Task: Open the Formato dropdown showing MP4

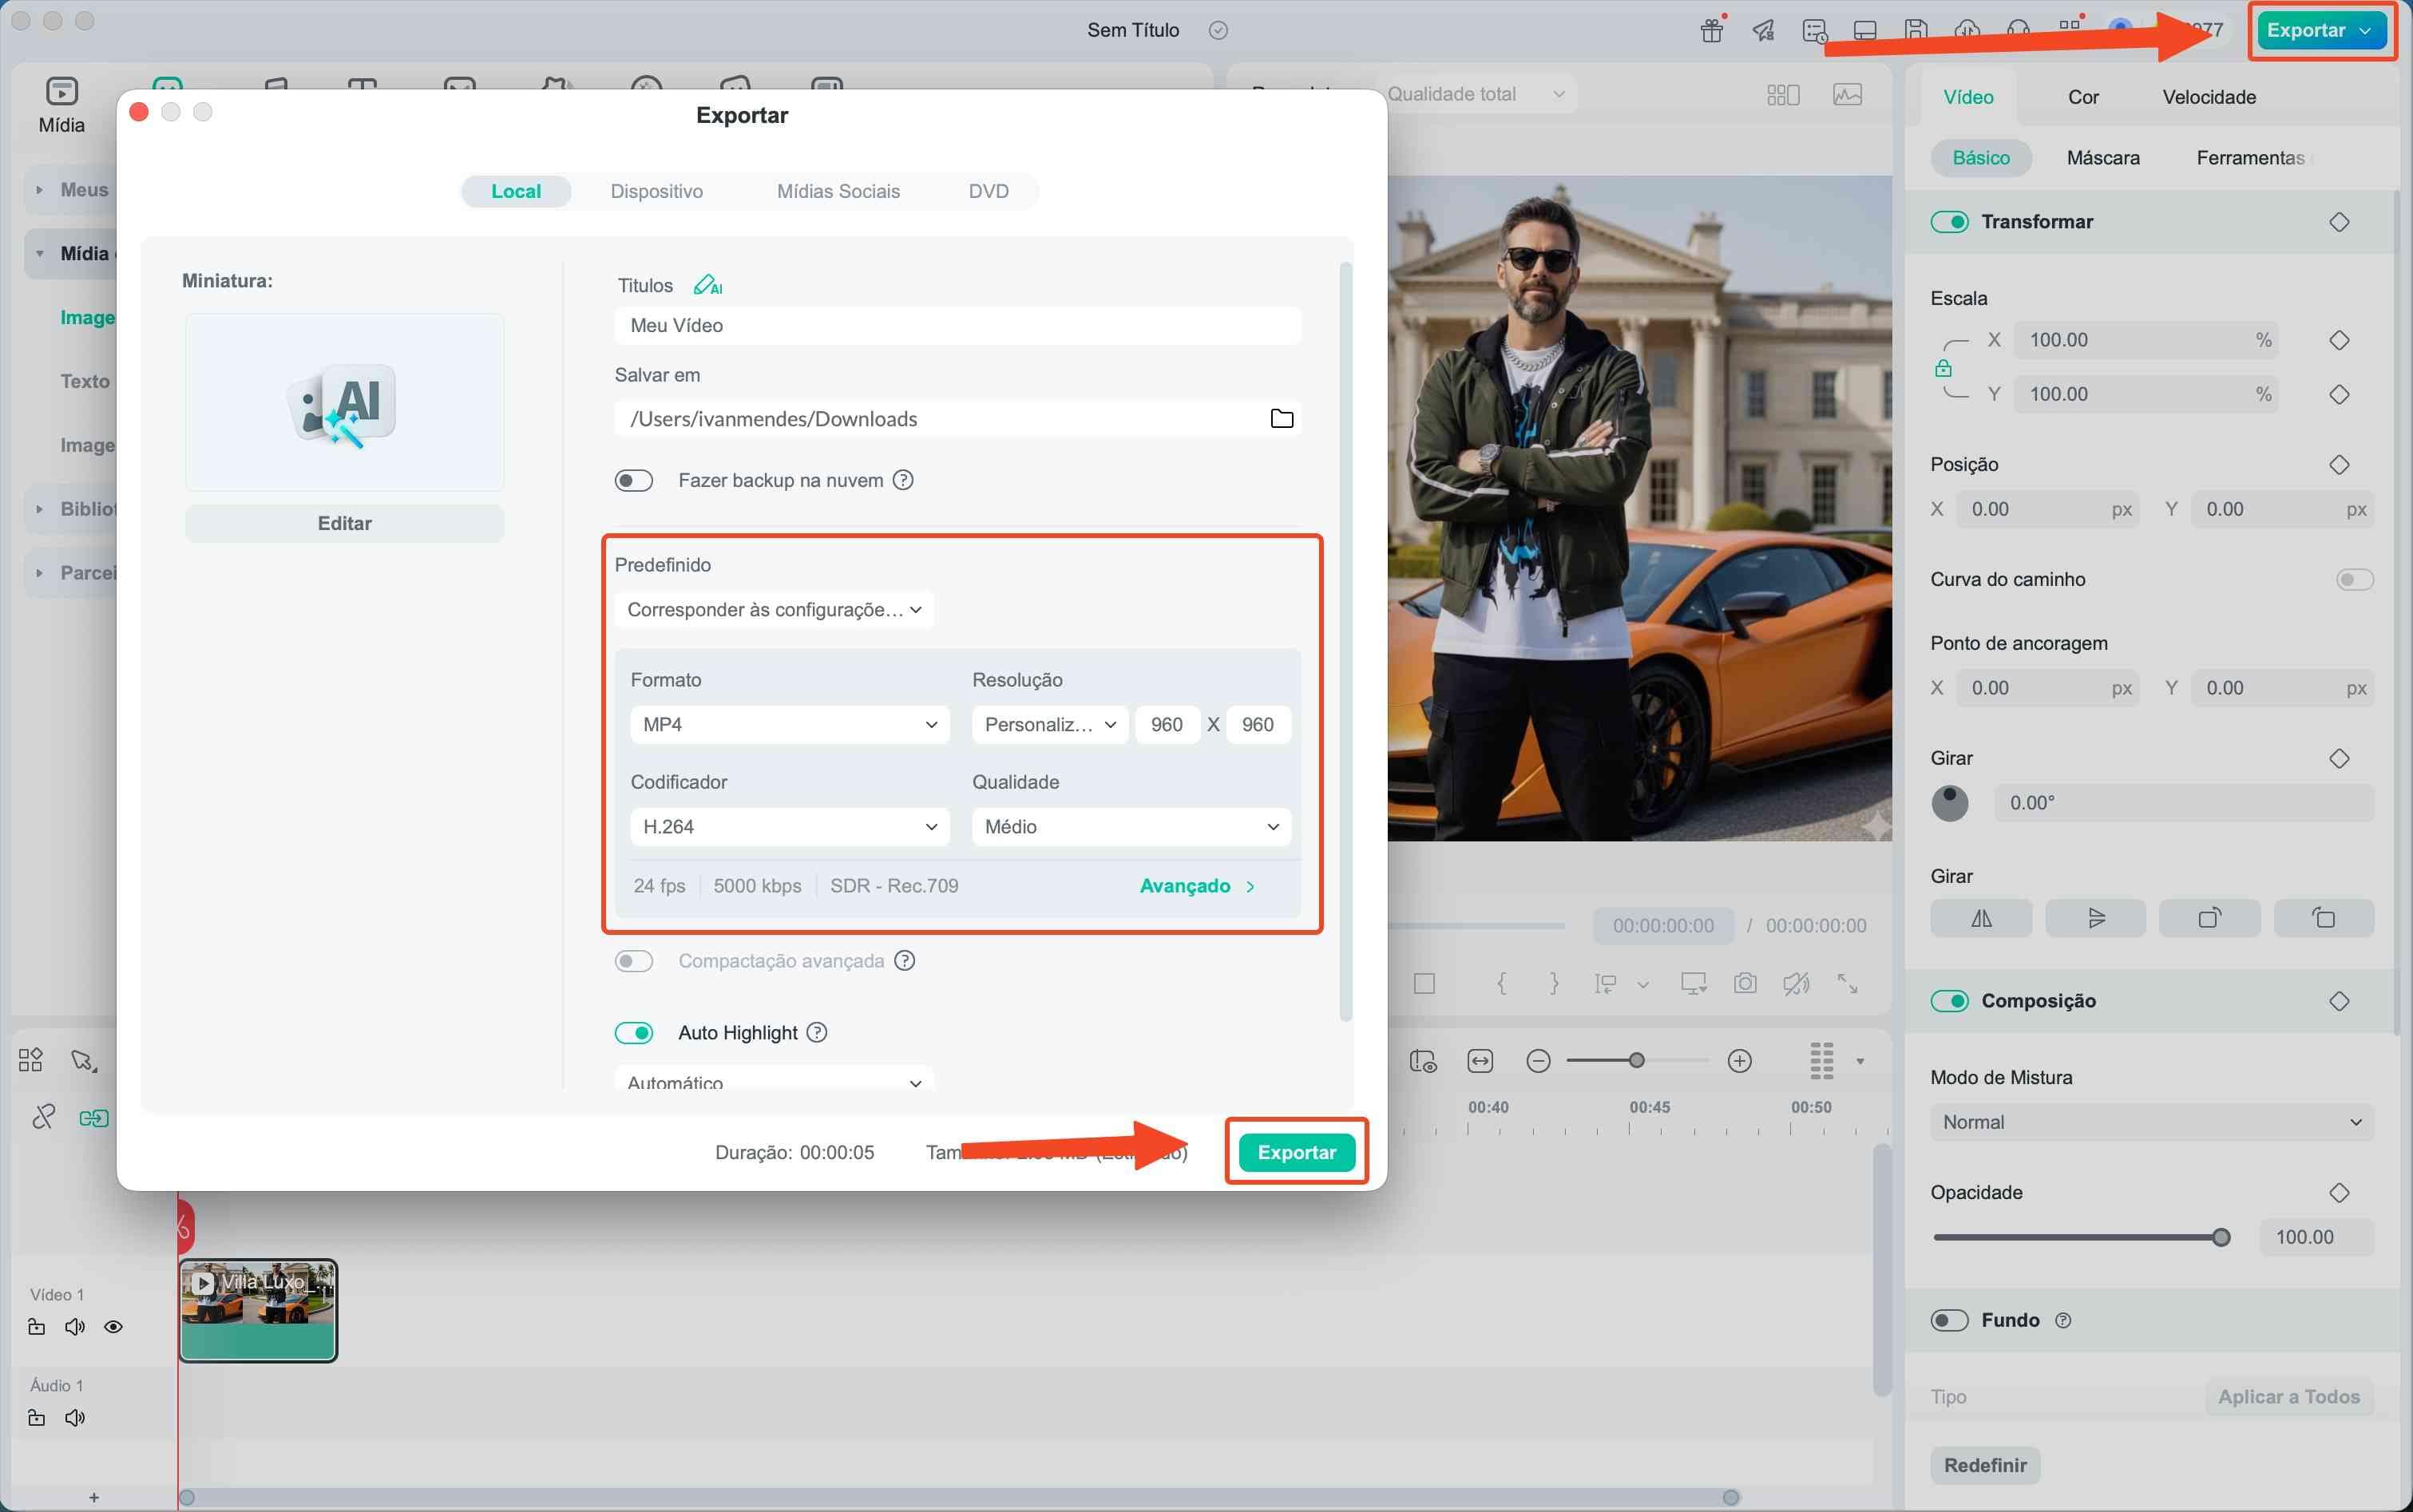Action: [x=789, y=724]
